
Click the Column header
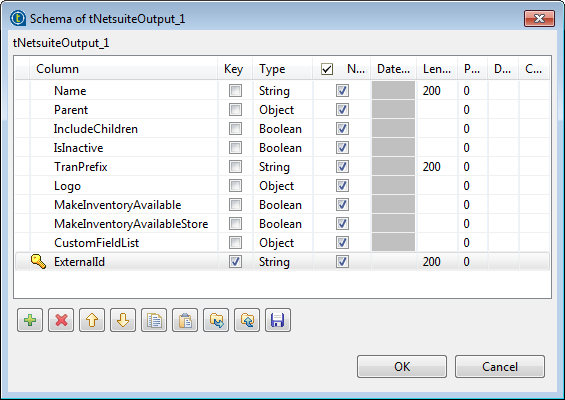pos(124,69)
